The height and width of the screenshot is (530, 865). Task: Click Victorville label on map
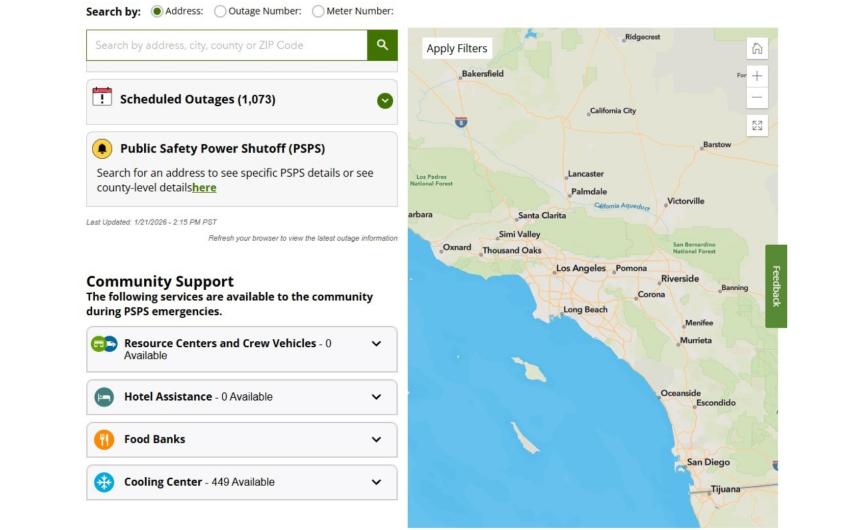(x=686, y=201)
